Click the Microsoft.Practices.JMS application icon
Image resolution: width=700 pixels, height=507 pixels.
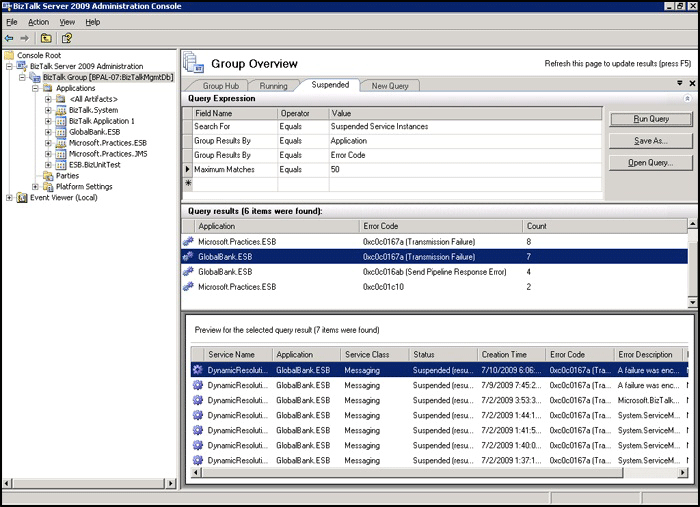point(61,154)
